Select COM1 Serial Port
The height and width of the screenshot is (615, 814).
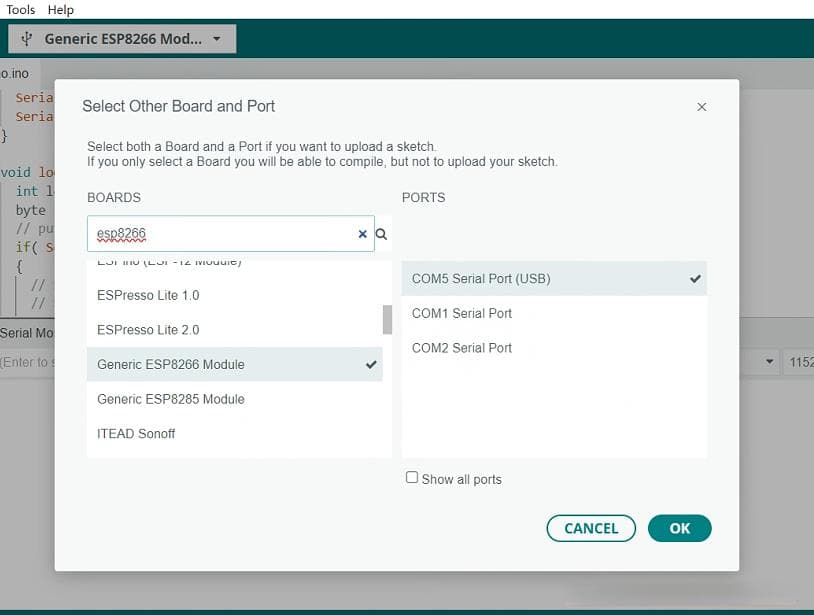pyautogui.click(x=554, y=313)
